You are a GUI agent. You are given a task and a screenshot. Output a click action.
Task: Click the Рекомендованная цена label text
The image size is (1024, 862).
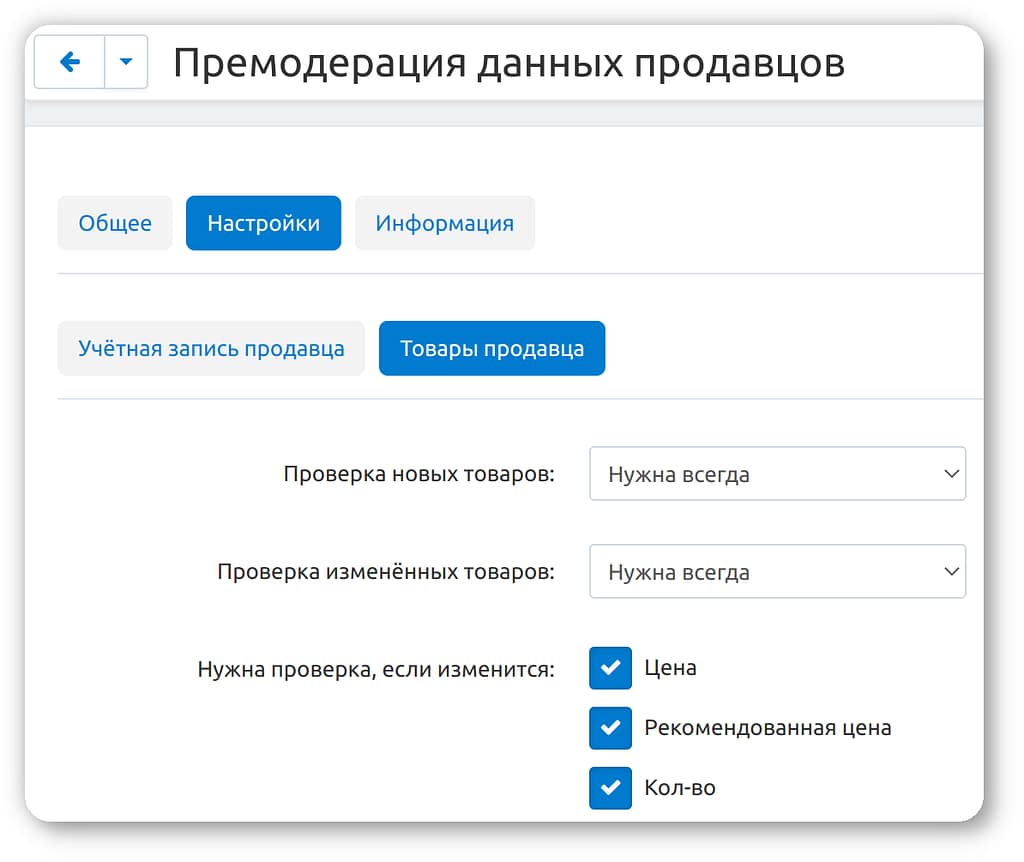[x=767, y=728]
